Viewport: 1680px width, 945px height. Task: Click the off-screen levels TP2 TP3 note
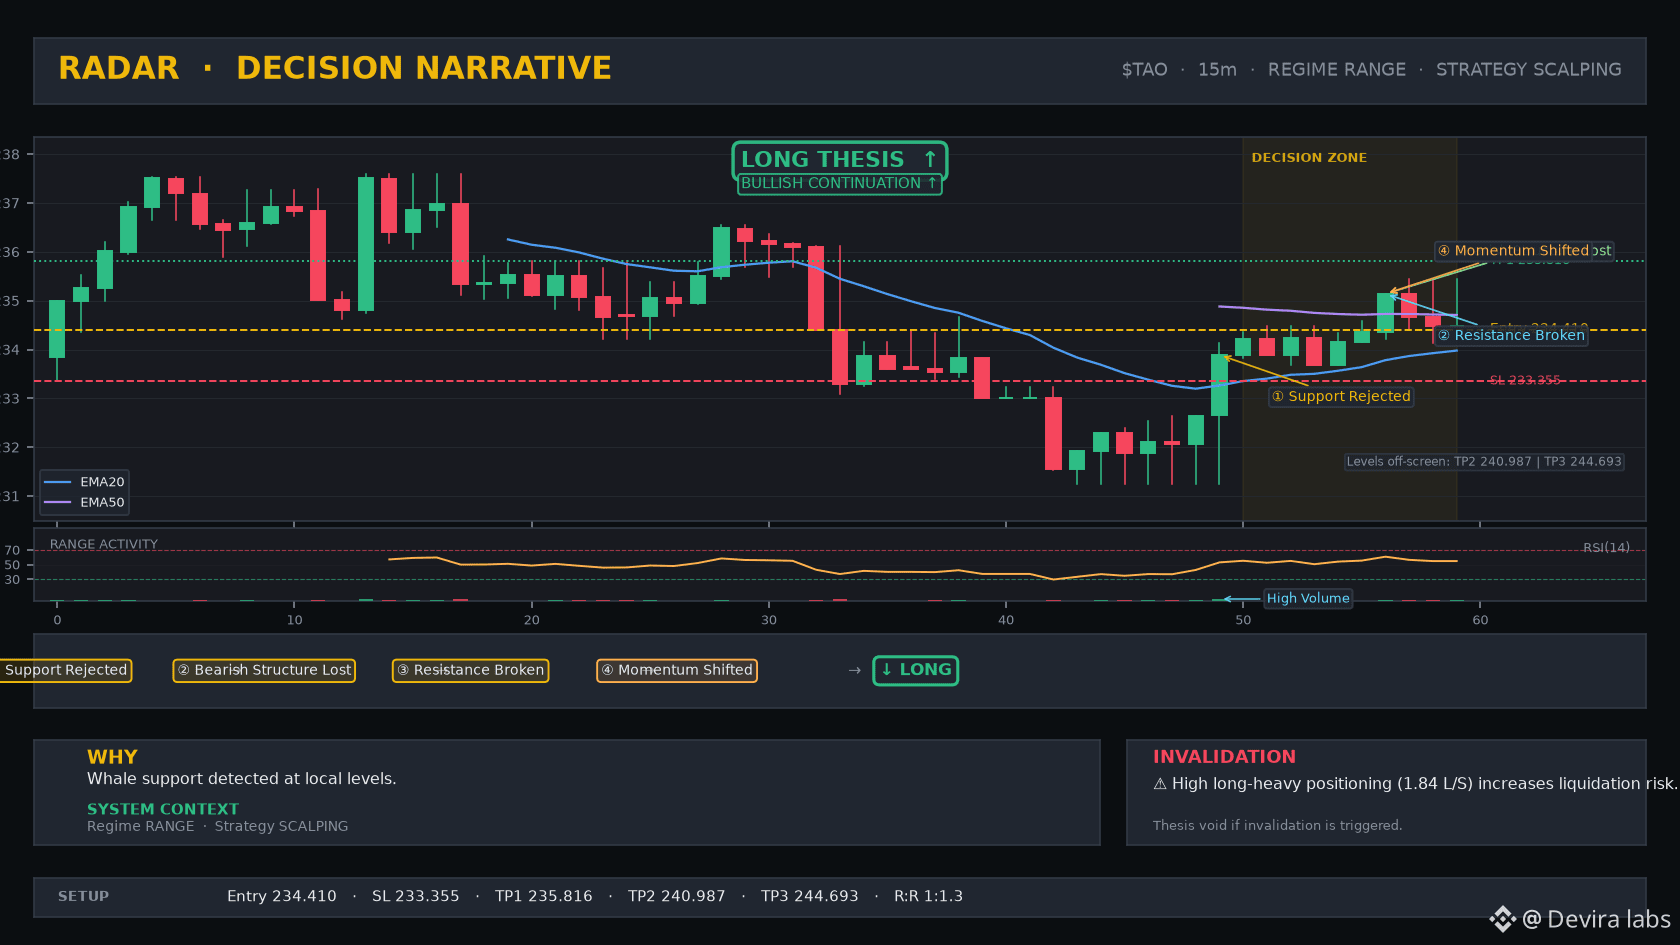(x=1484, y=462)
